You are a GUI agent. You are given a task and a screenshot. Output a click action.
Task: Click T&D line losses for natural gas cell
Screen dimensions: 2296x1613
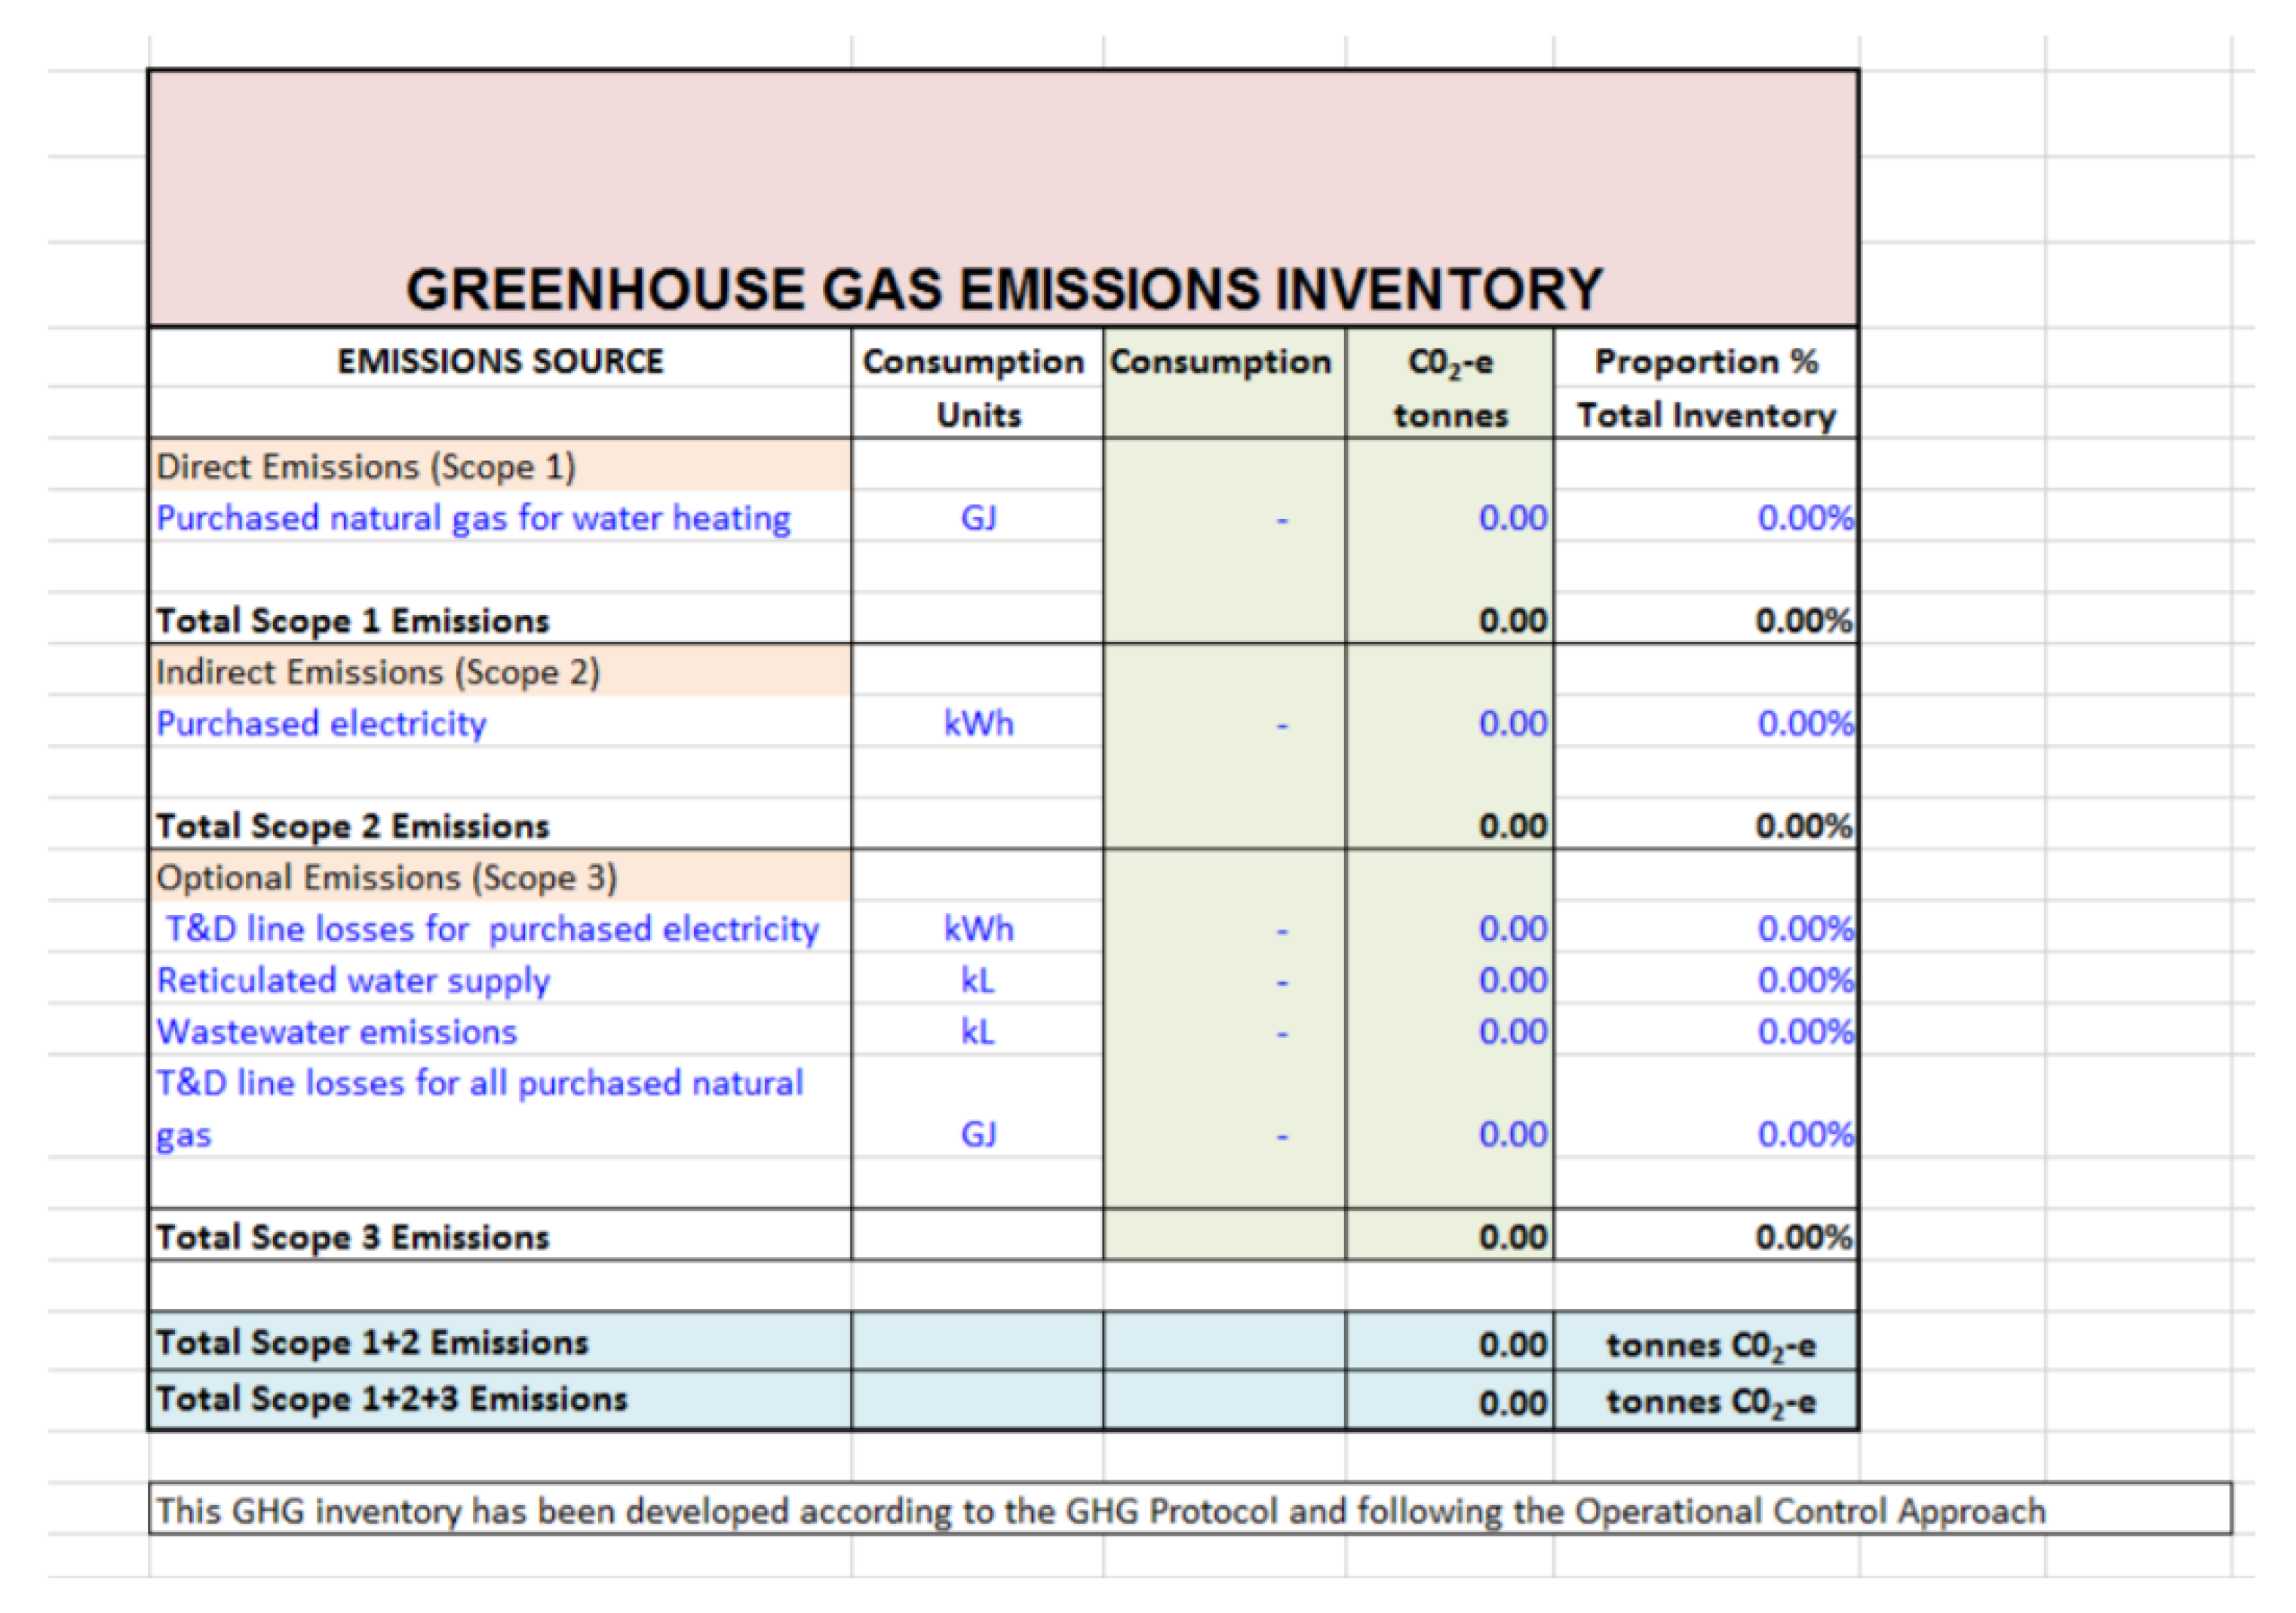pyautogui.click(x=479, y=1107)
